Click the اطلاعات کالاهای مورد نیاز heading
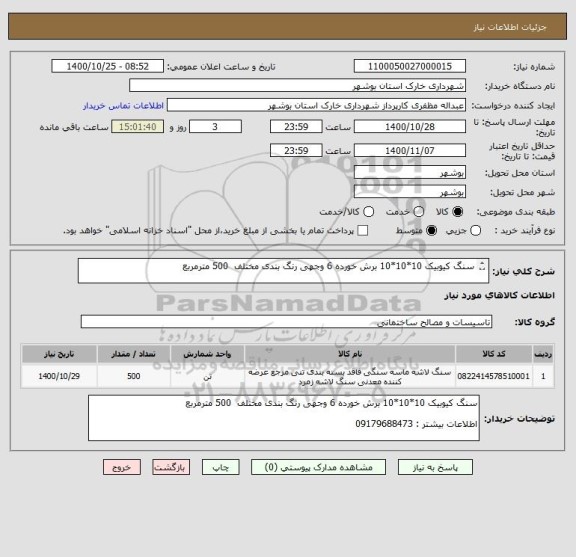 [x=500, y=296]
